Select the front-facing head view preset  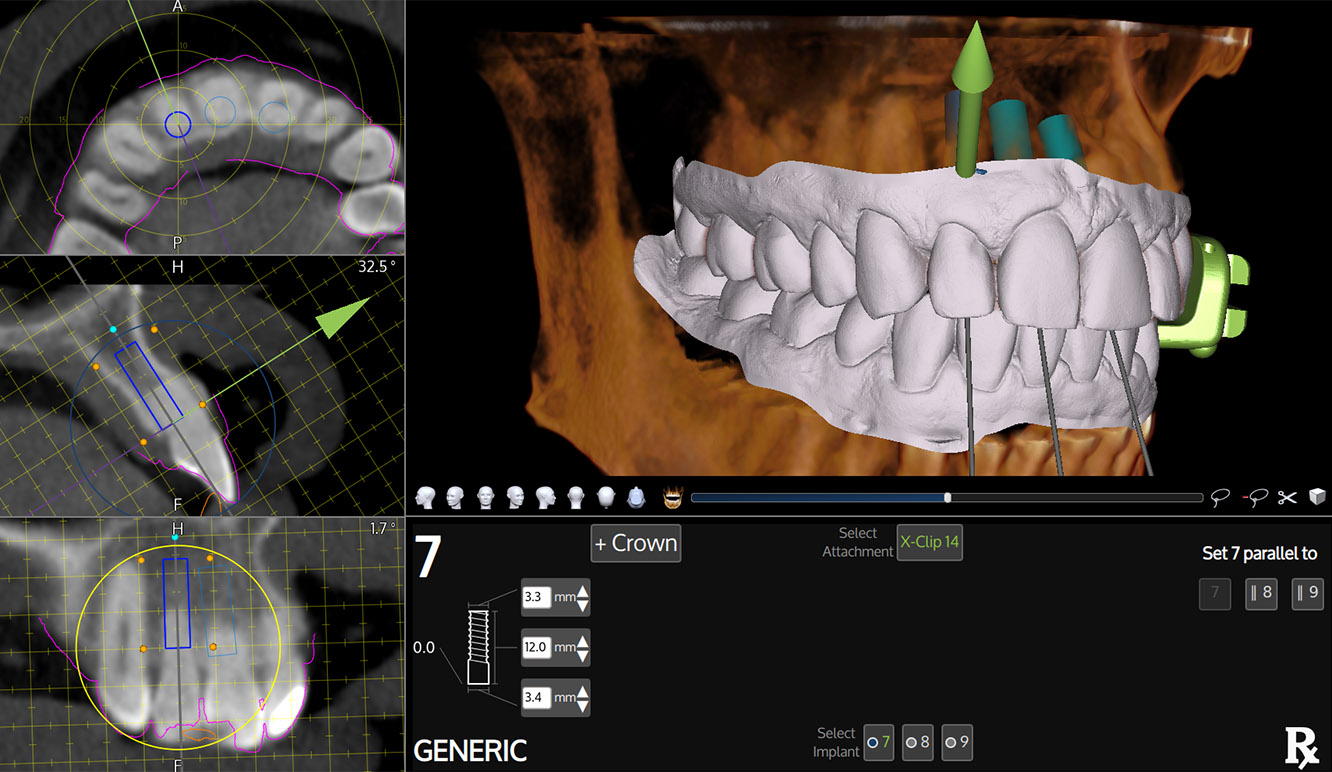coord(486,497)
